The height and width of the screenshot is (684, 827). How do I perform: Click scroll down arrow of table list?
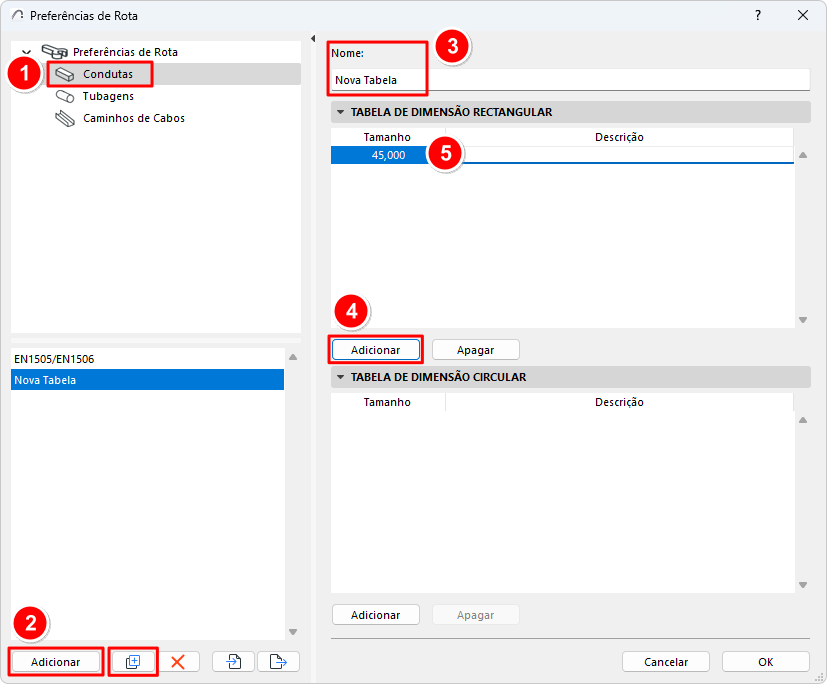[x=293, y=632]
